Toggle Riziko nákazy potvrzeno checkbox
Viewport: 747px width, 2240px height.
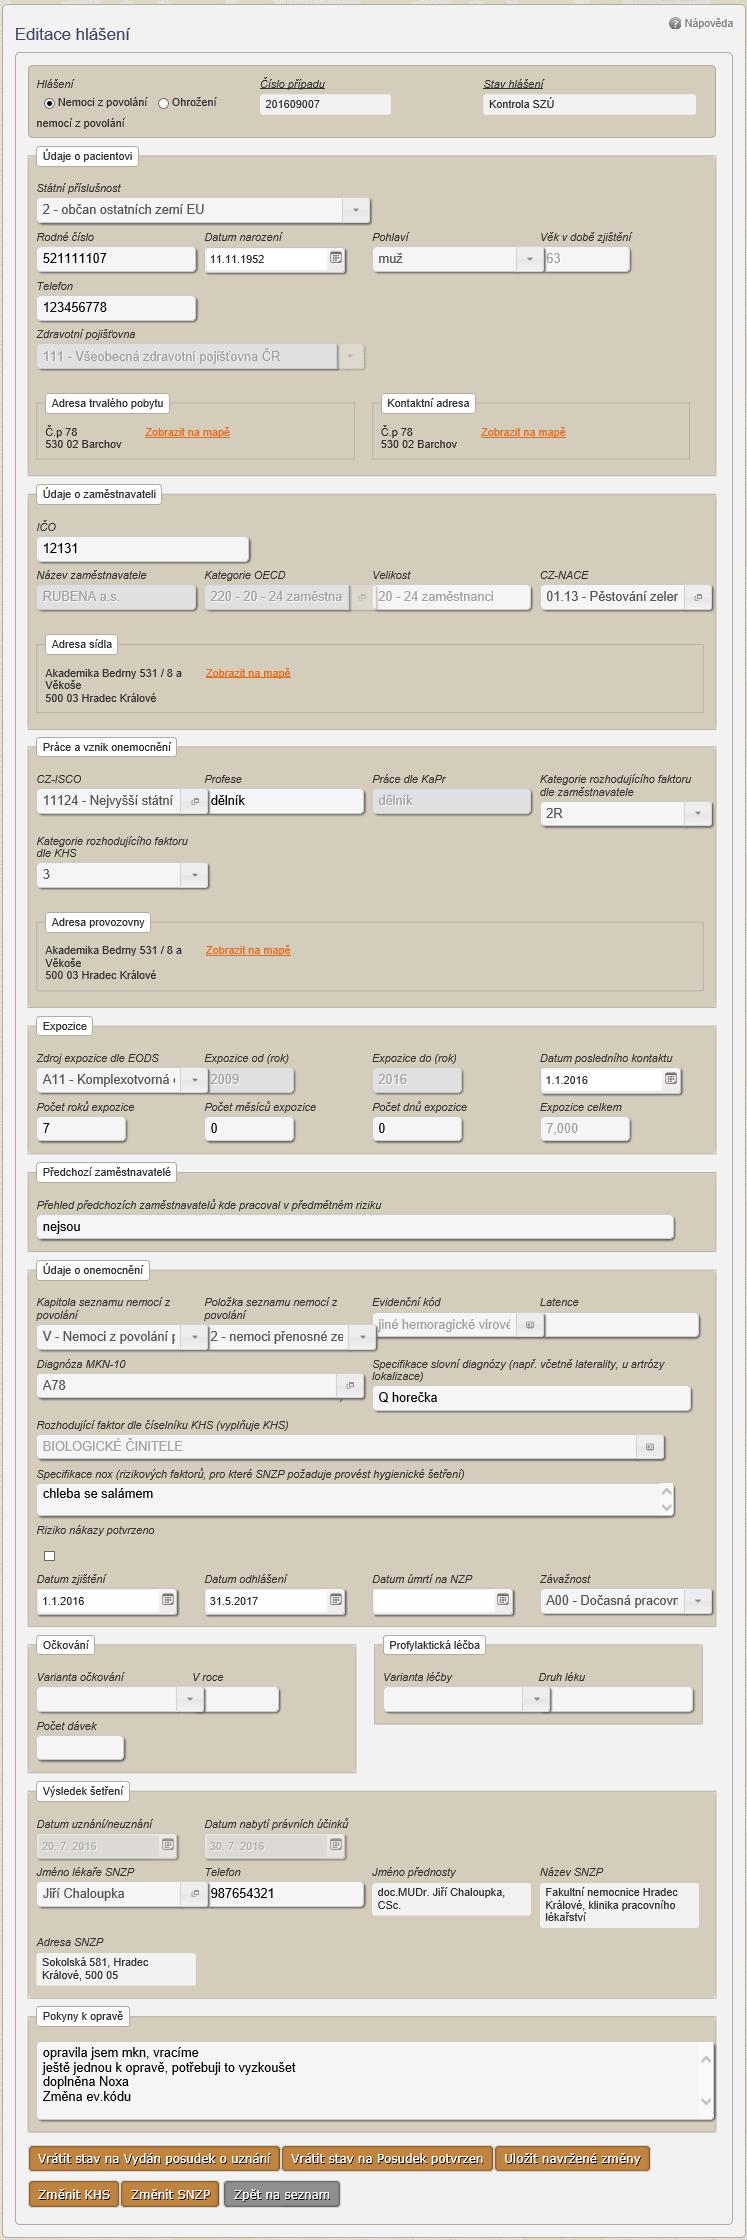tap(50, 1555)
